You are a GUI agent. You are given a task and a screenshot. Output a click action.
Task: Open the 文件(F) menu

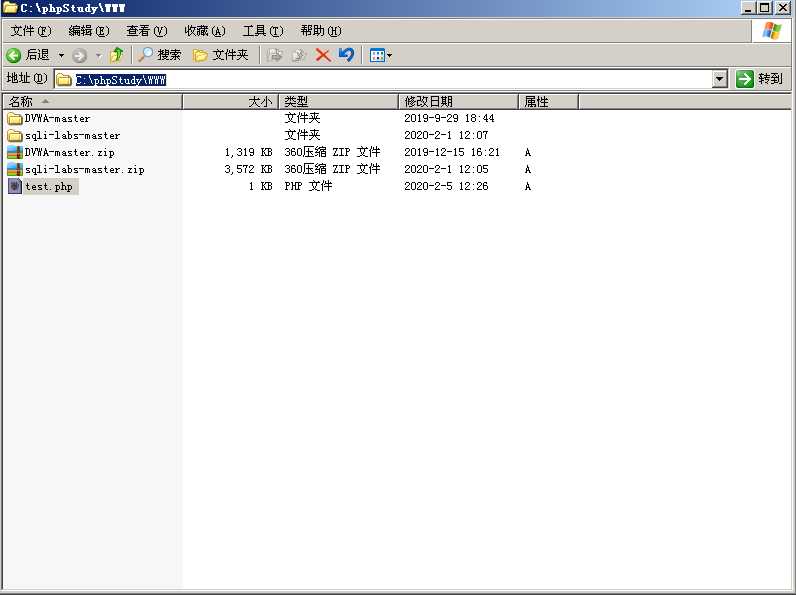(x=31, y=31)
